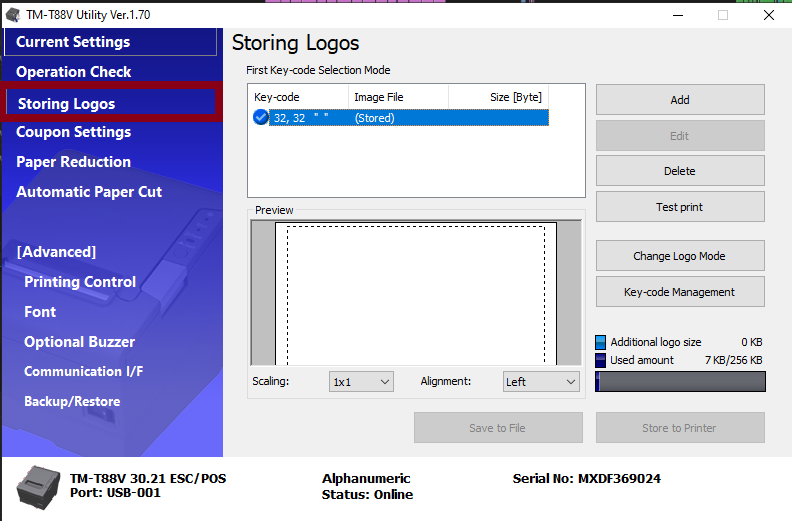This screenshot has height=521, width=800.
Task: Click the dark blue Used amount swatch
Action: (601, 360)
